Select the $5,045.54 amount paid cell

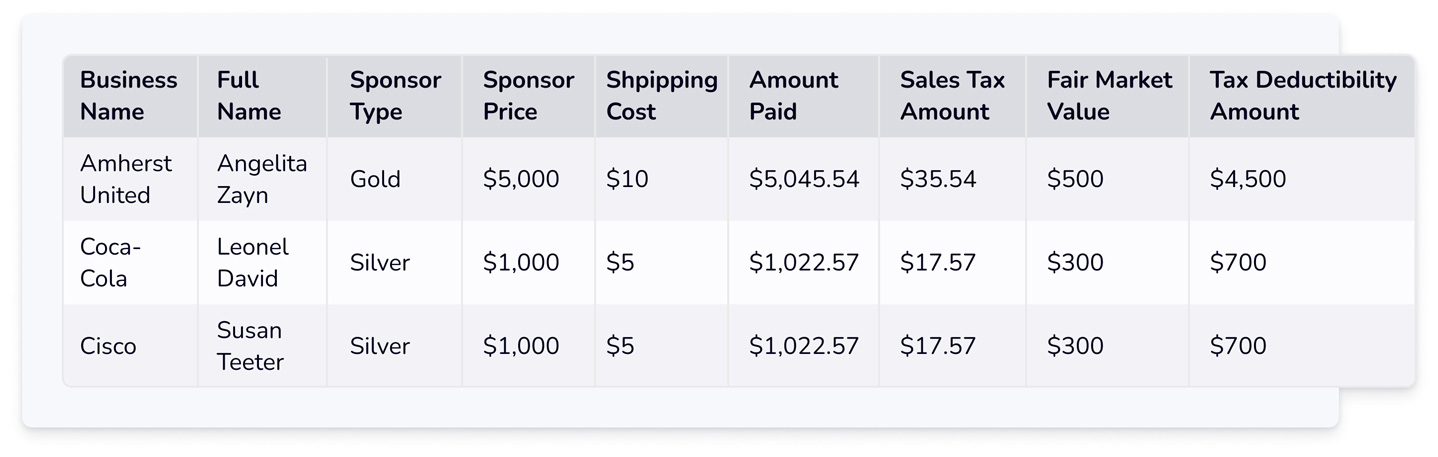pyautogui.click(x=804, y=179)
